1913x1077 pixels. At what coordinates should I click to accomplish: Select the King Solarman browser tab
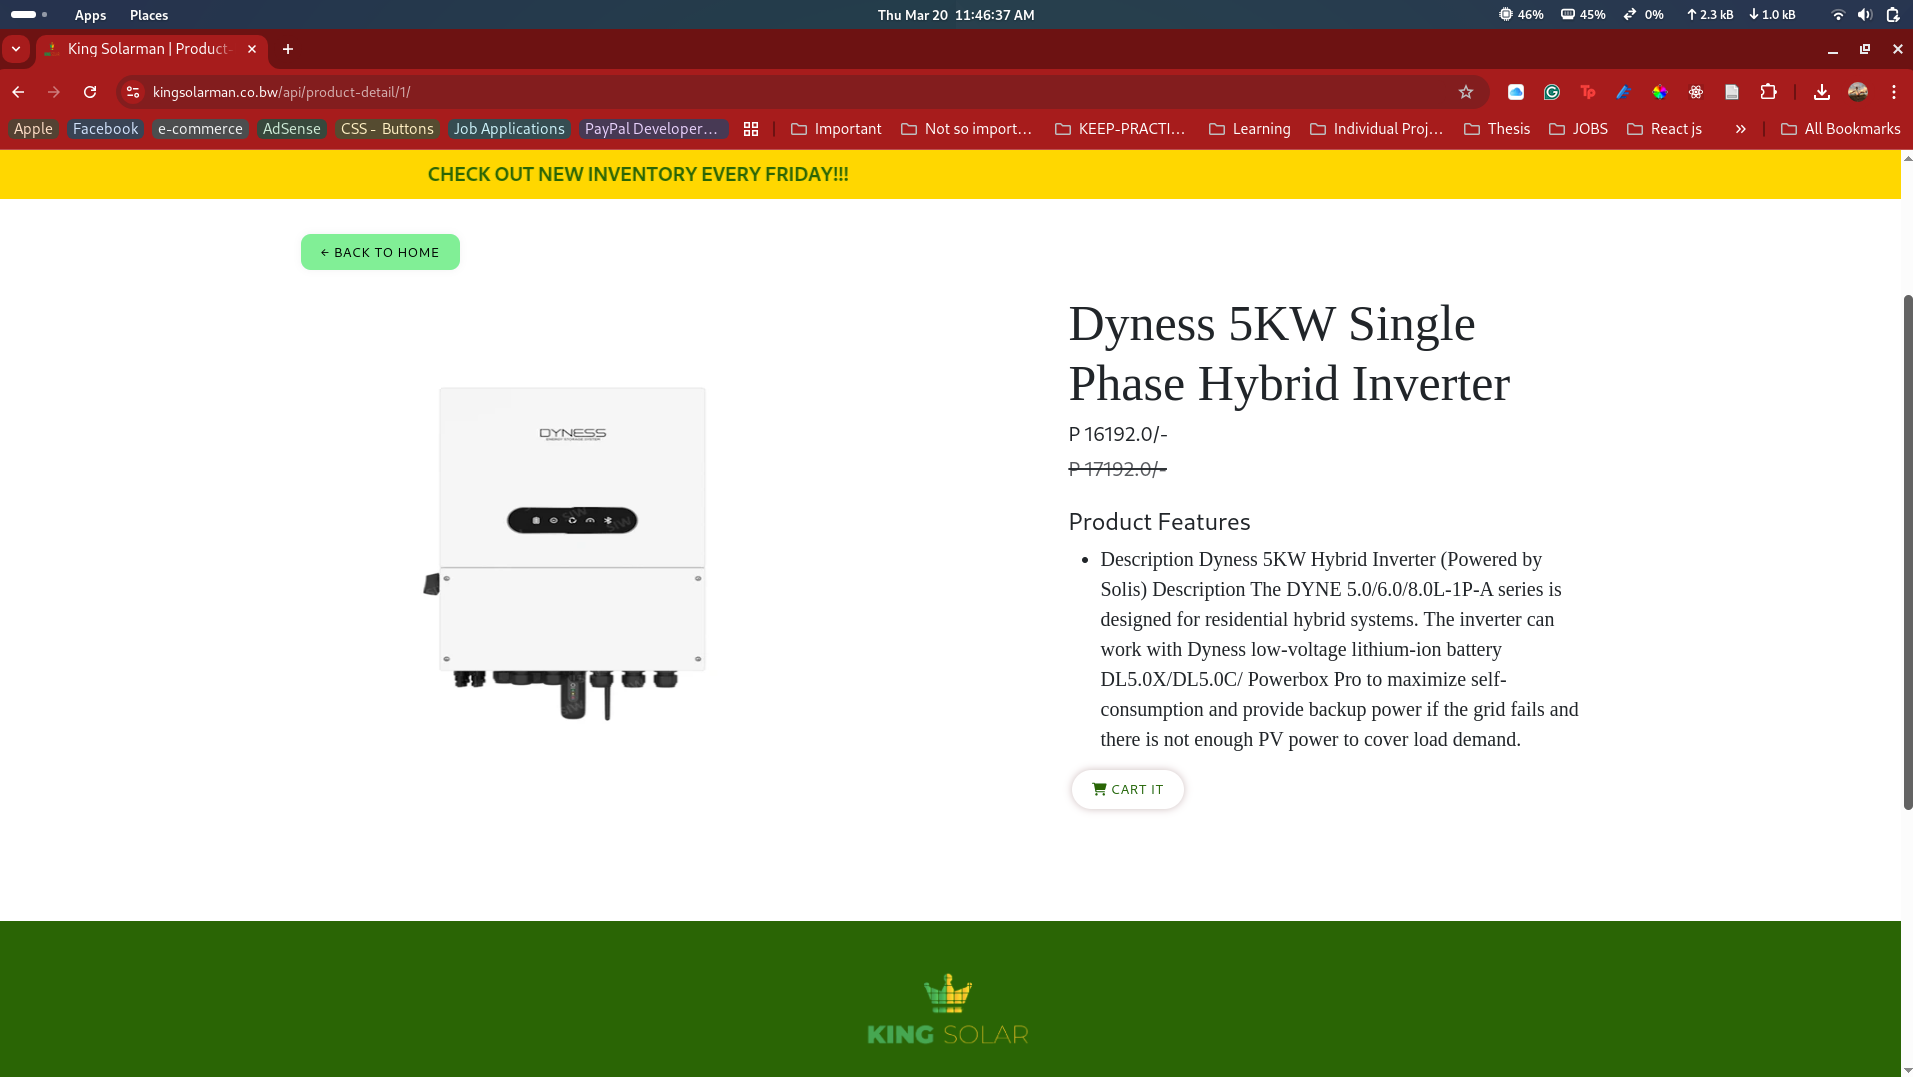(150, 49)
